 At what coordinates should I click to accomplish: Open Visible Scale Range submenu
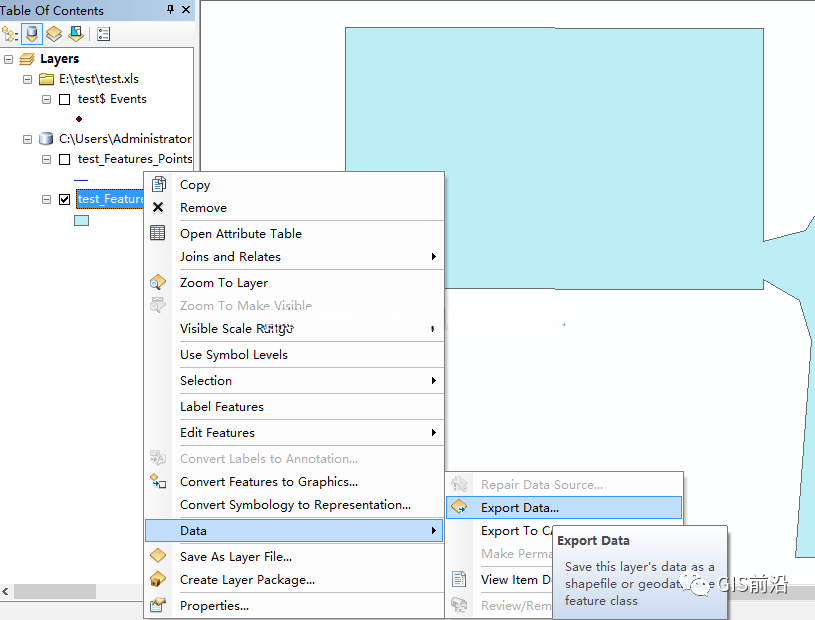click(294, 328)
